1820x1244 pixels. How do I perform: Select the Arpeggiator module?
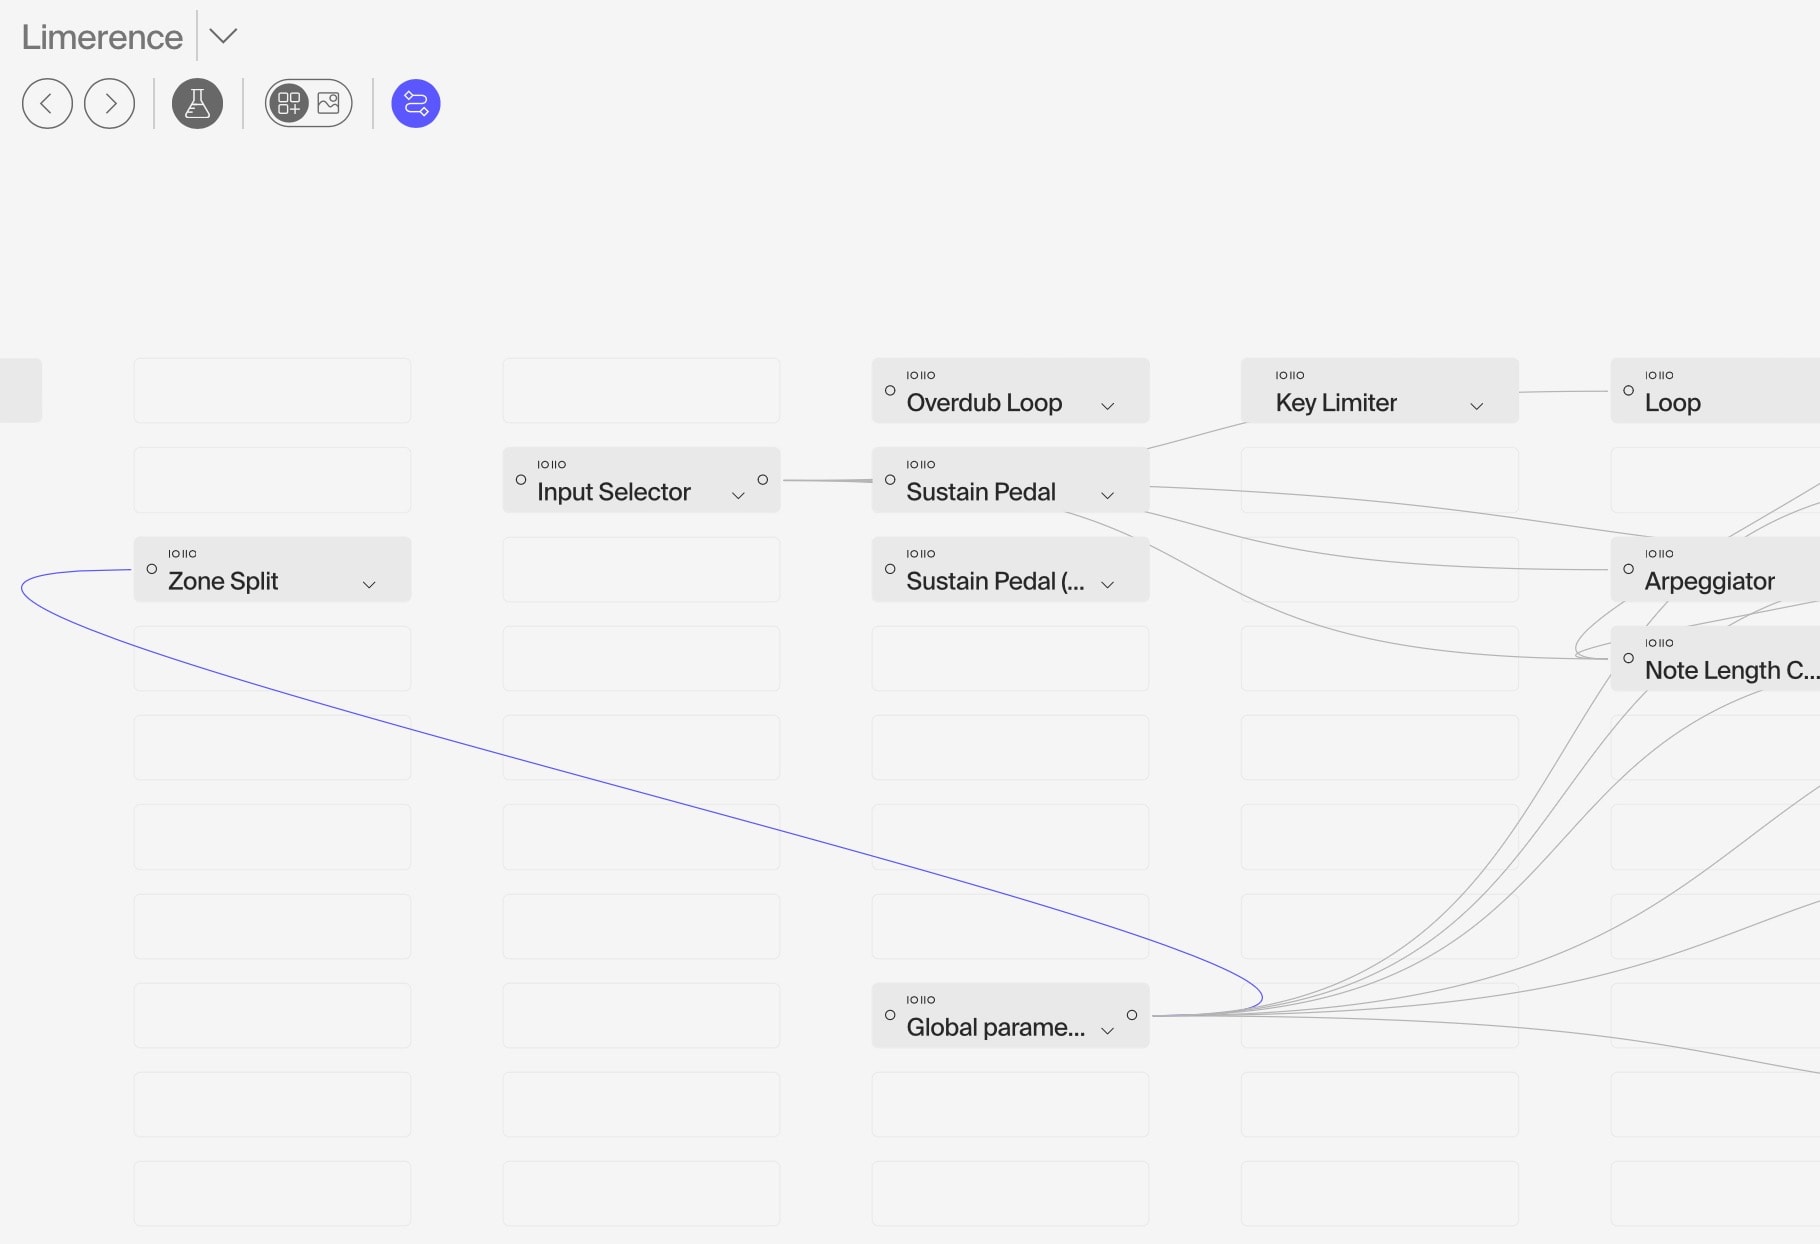pos(1710,581)
